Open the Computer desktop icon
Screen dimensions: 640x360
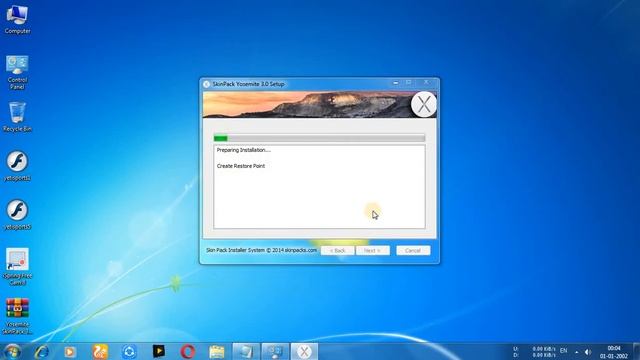pos(17,19)
